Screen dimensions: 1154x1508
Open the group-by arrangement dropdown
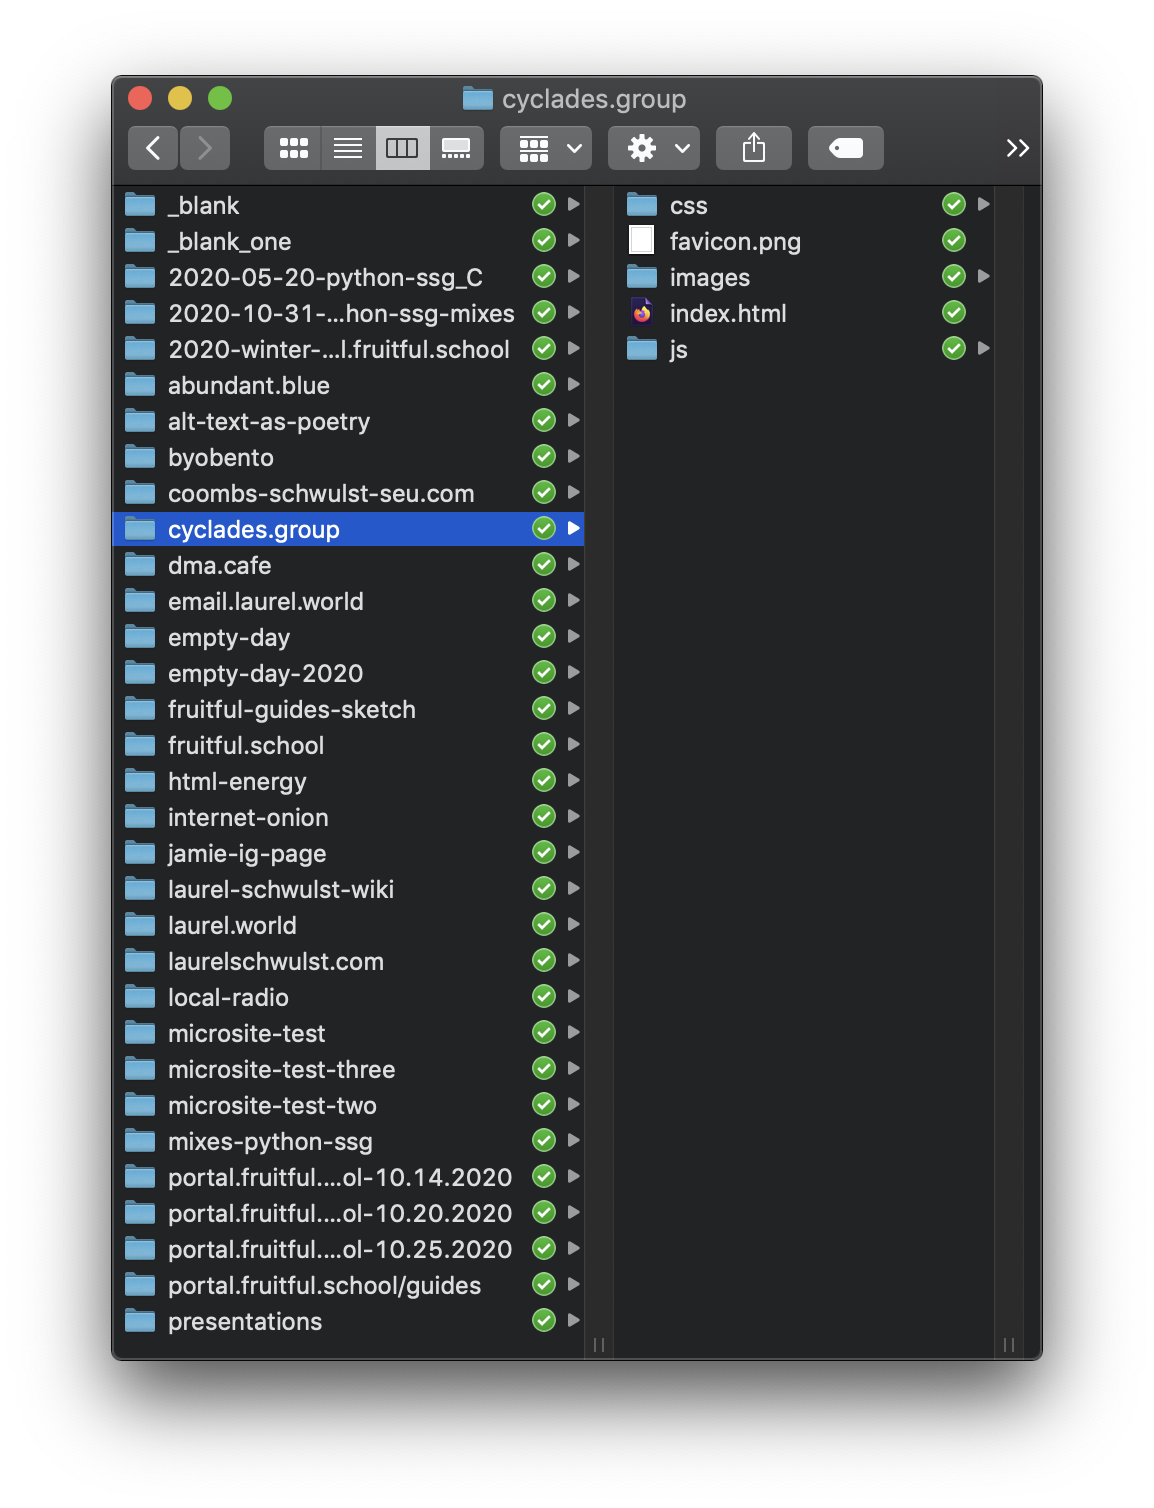[x=546, y=148]
